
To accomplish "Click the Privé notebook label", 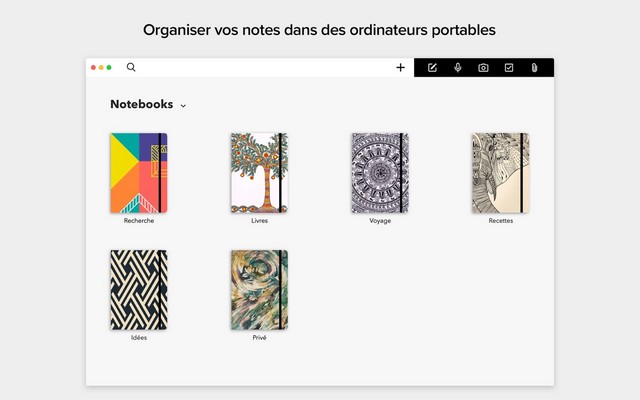I will pyautogui.click(x=259, y=338).
